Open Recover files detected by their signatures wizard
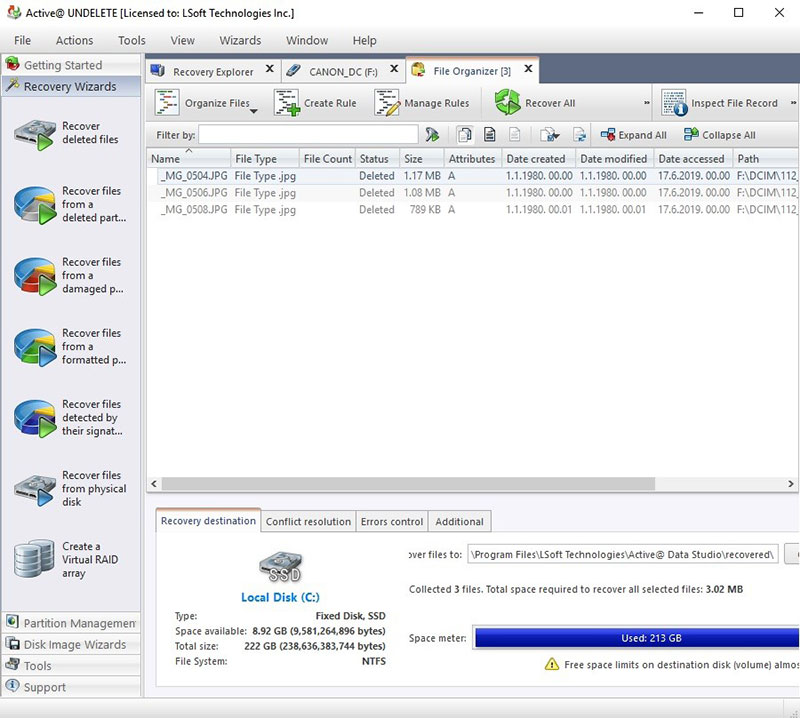Viewport: 800px width, 718px height. pyautogui.click(x=68, y=417)
